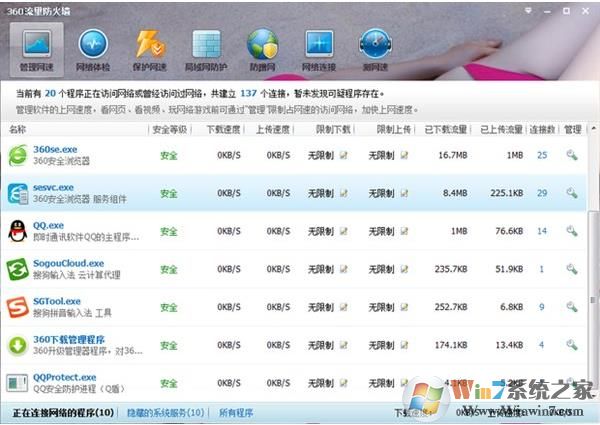This screenshot has width=600, height=425.
Task: Open manage magnifier for QQ.exe row
Action: (x=572, y=231)
